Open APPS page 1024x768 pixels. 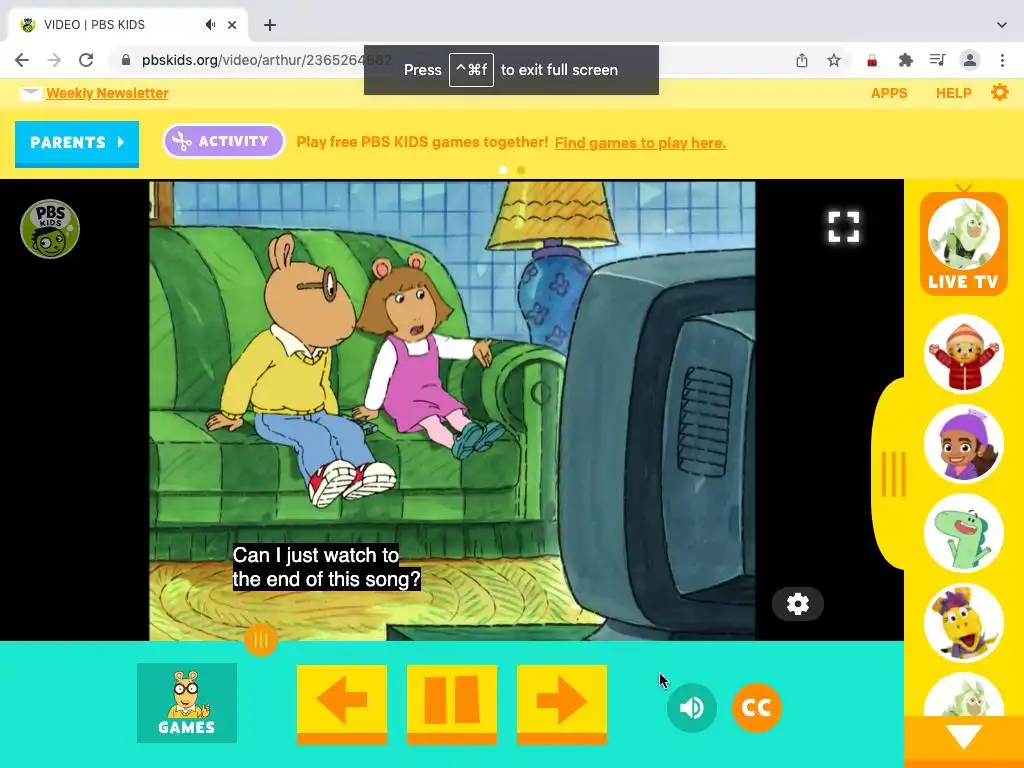point(889,93)
